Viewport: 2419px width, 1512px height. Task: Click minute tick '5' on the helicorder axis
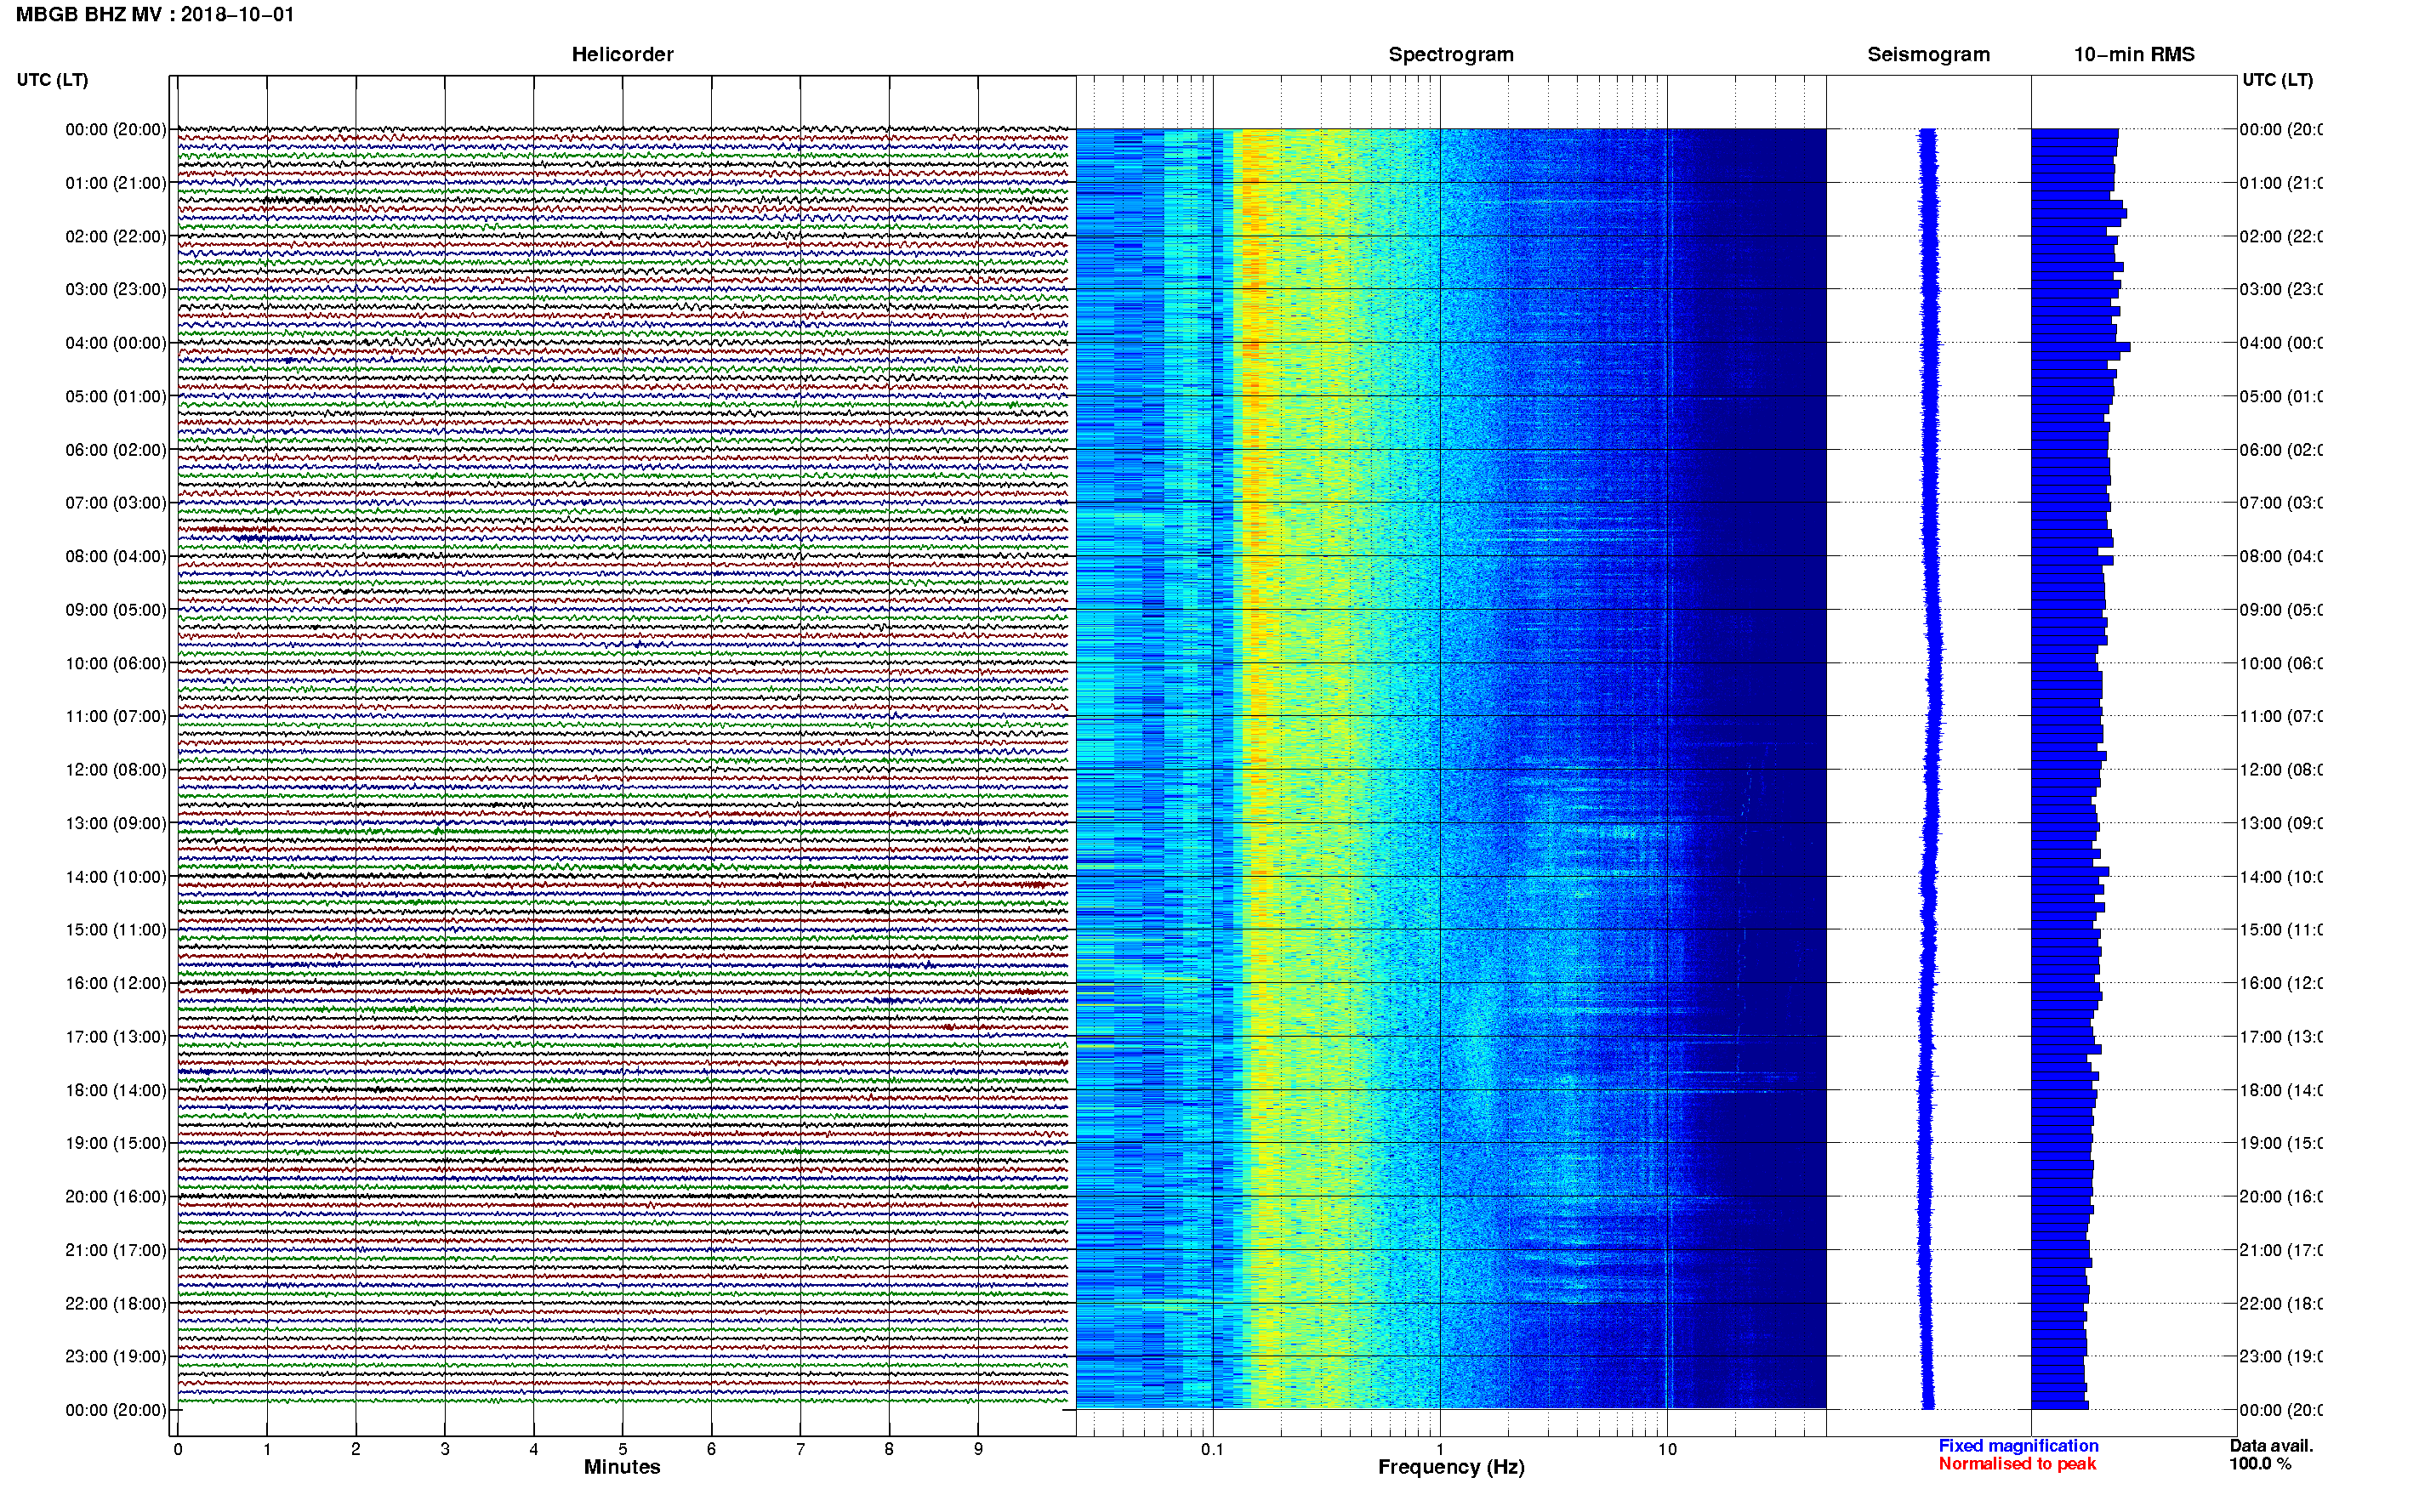point(622,1449)
